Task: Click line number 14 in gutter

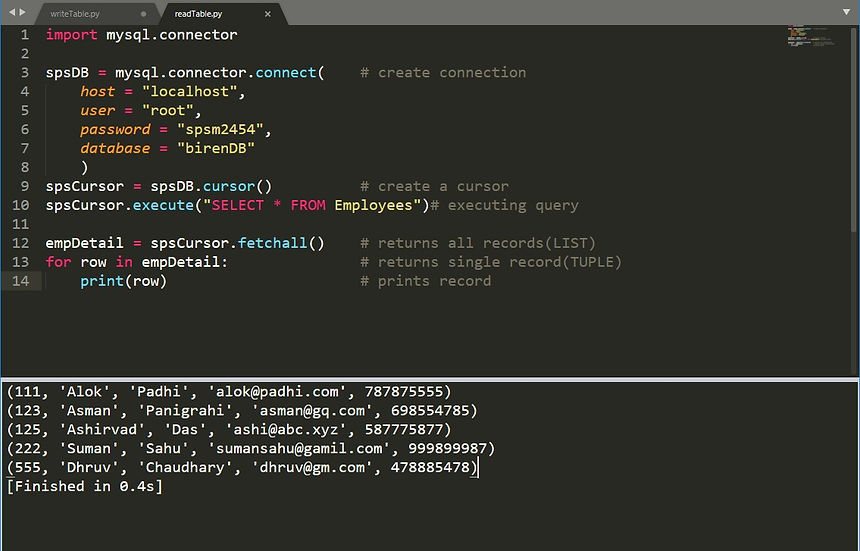Action: tap(21, 281)
